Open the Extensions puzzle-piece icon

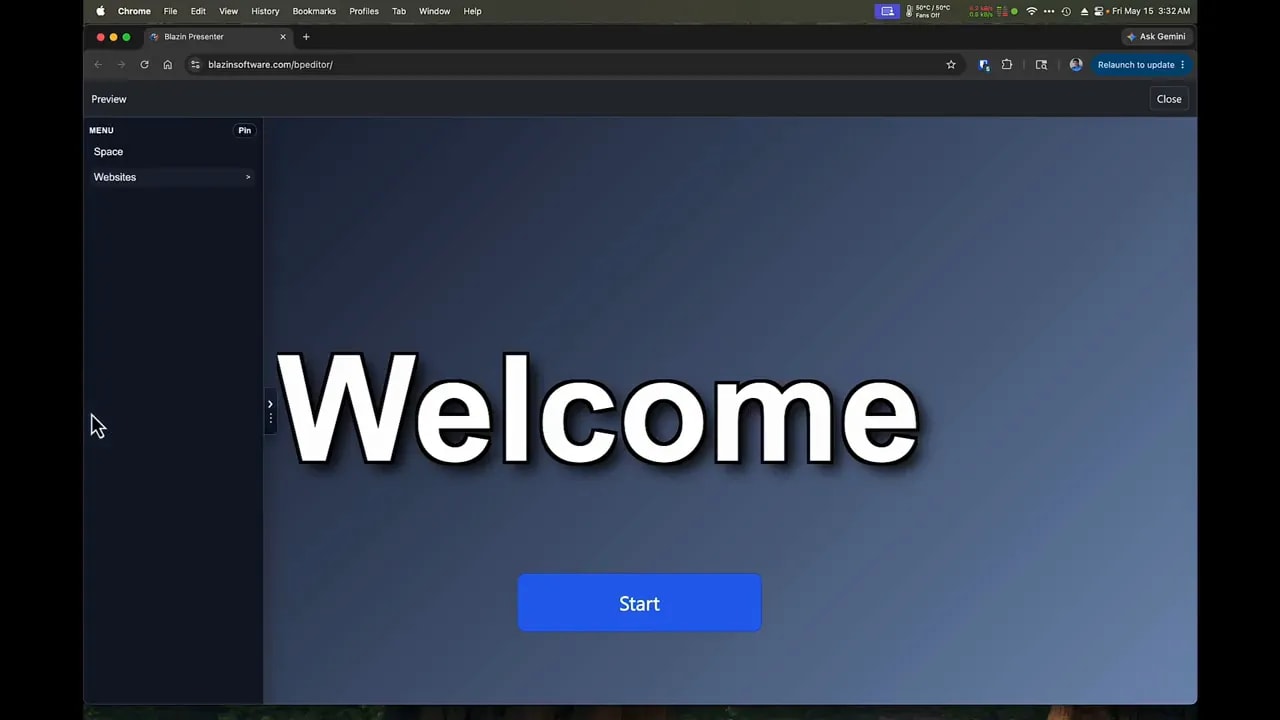(x=1007, y=65)
